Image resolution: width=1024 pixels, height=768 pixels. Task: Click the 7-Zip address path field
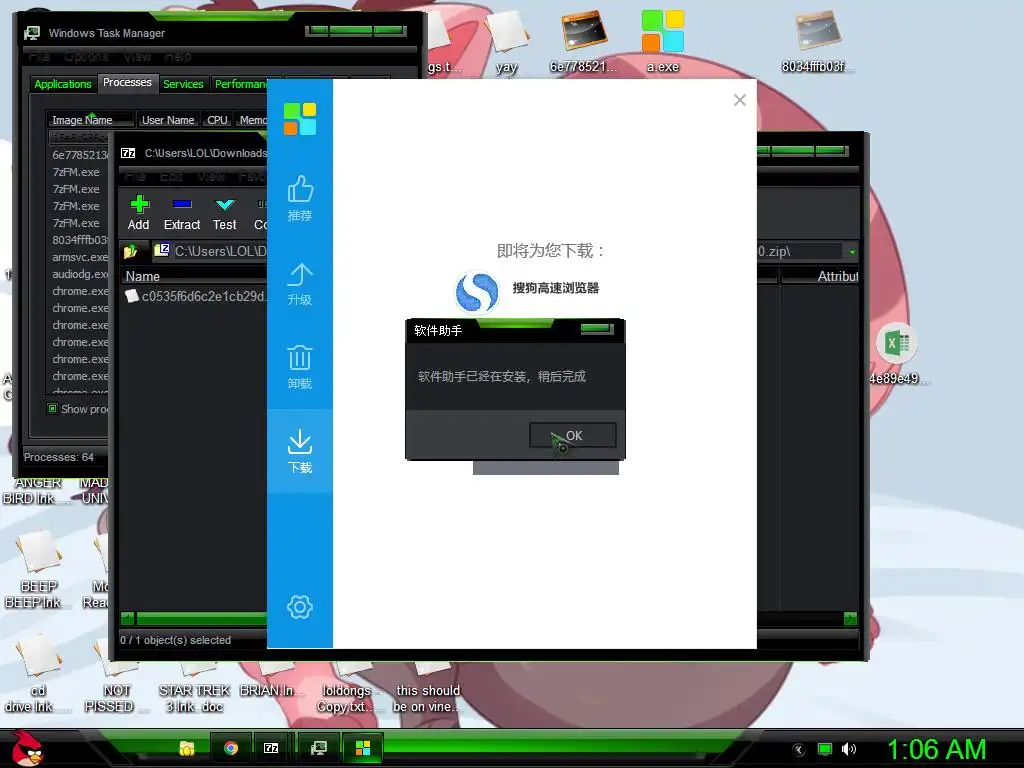click(496, 251)
